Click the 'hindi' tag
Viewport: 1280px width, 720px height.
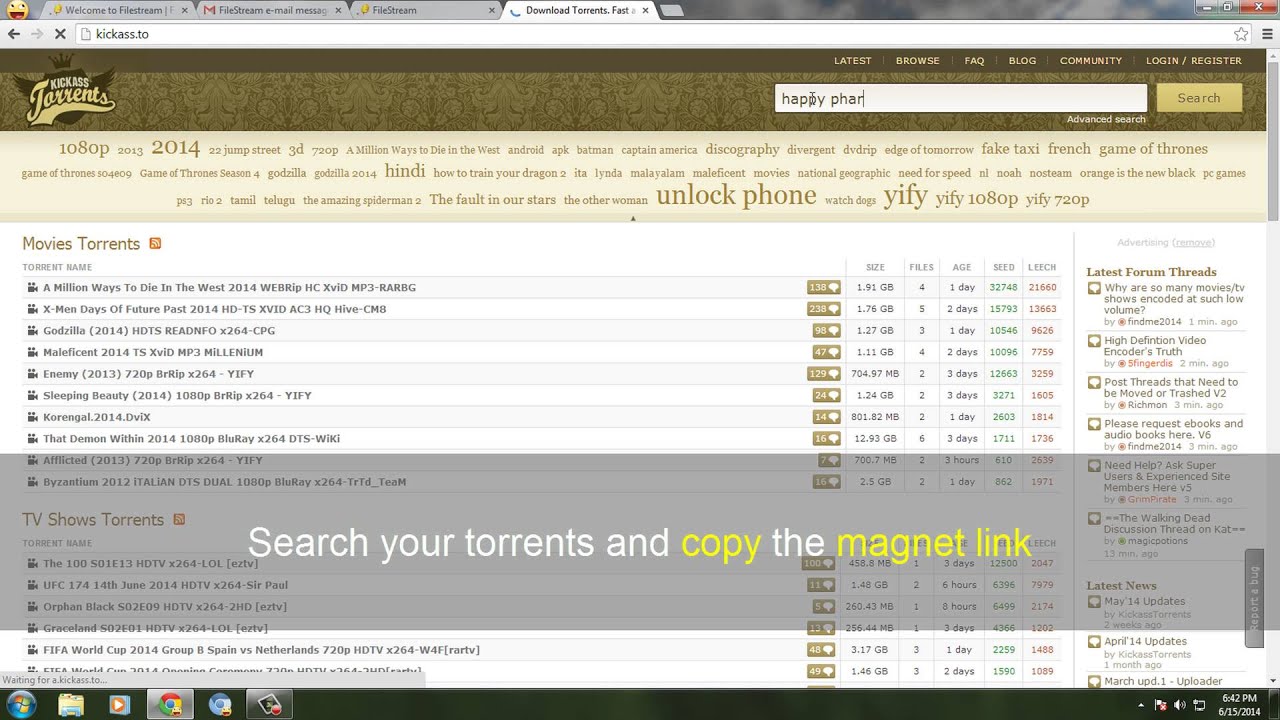405,171
